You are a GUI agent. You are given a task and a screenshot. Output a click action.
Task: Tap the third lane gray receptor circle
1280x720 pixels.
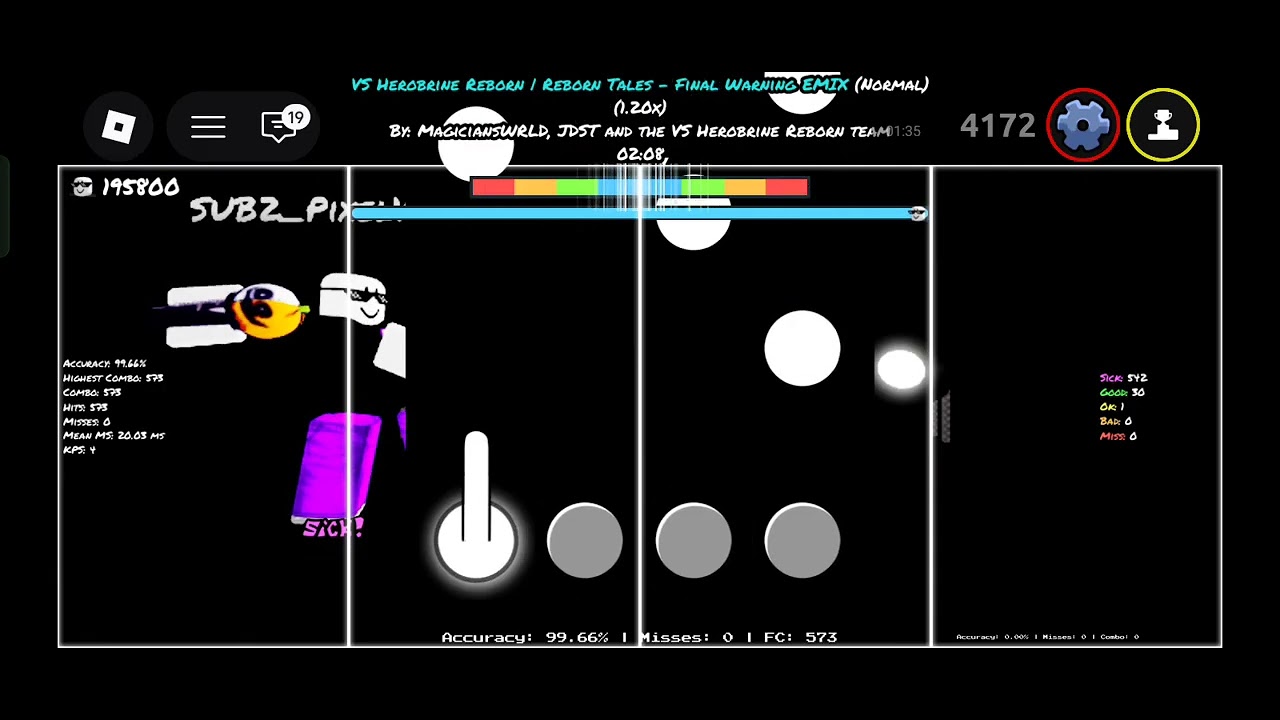pos(694,540)
